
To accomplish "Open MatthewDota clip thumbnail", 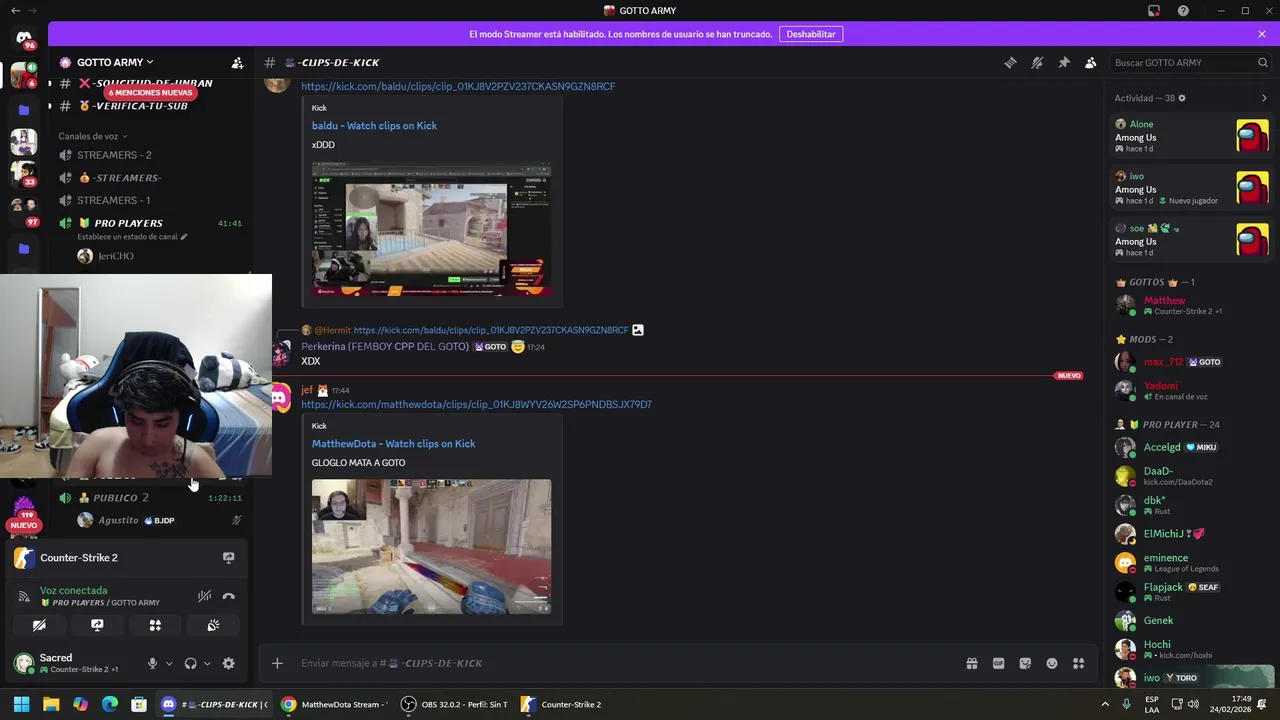I will click(x=431, y=546).
